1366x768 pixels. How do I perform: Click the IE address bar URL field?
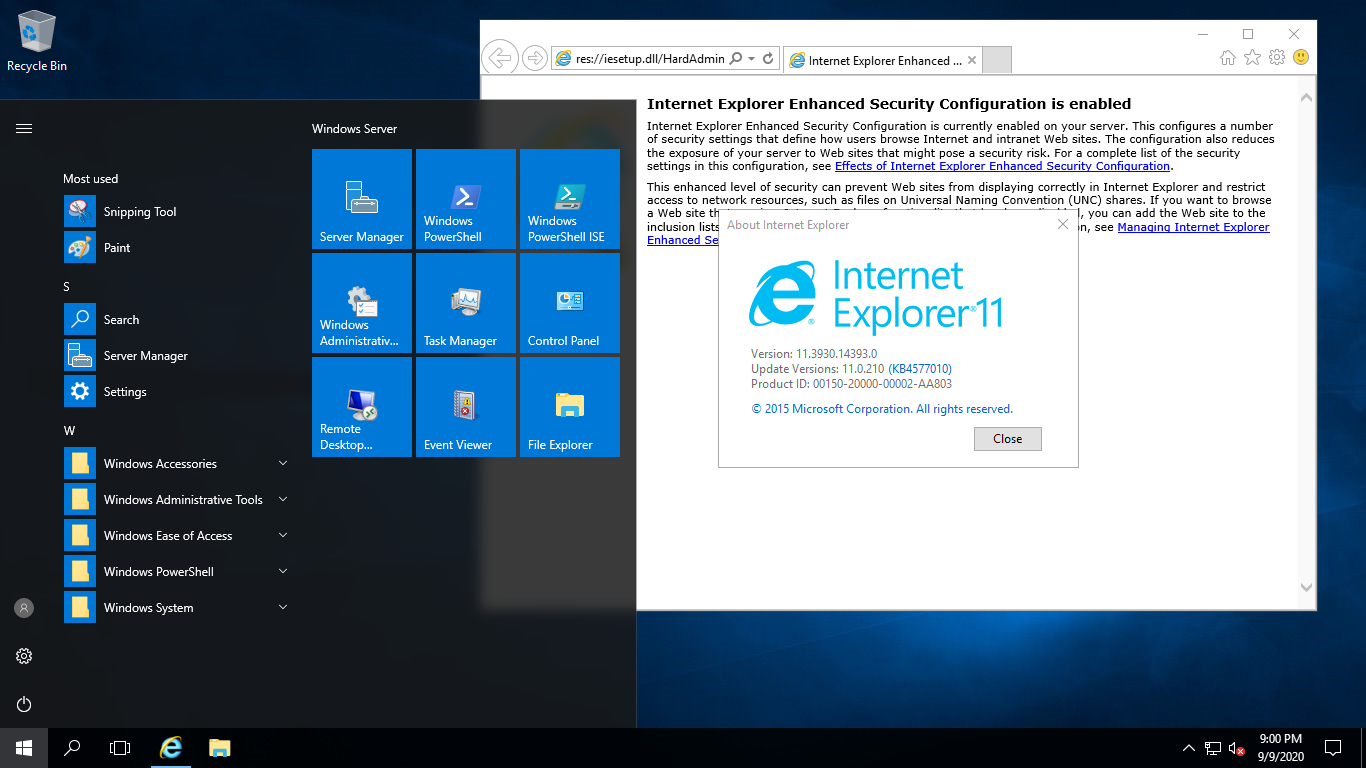[x=650, y=59]
